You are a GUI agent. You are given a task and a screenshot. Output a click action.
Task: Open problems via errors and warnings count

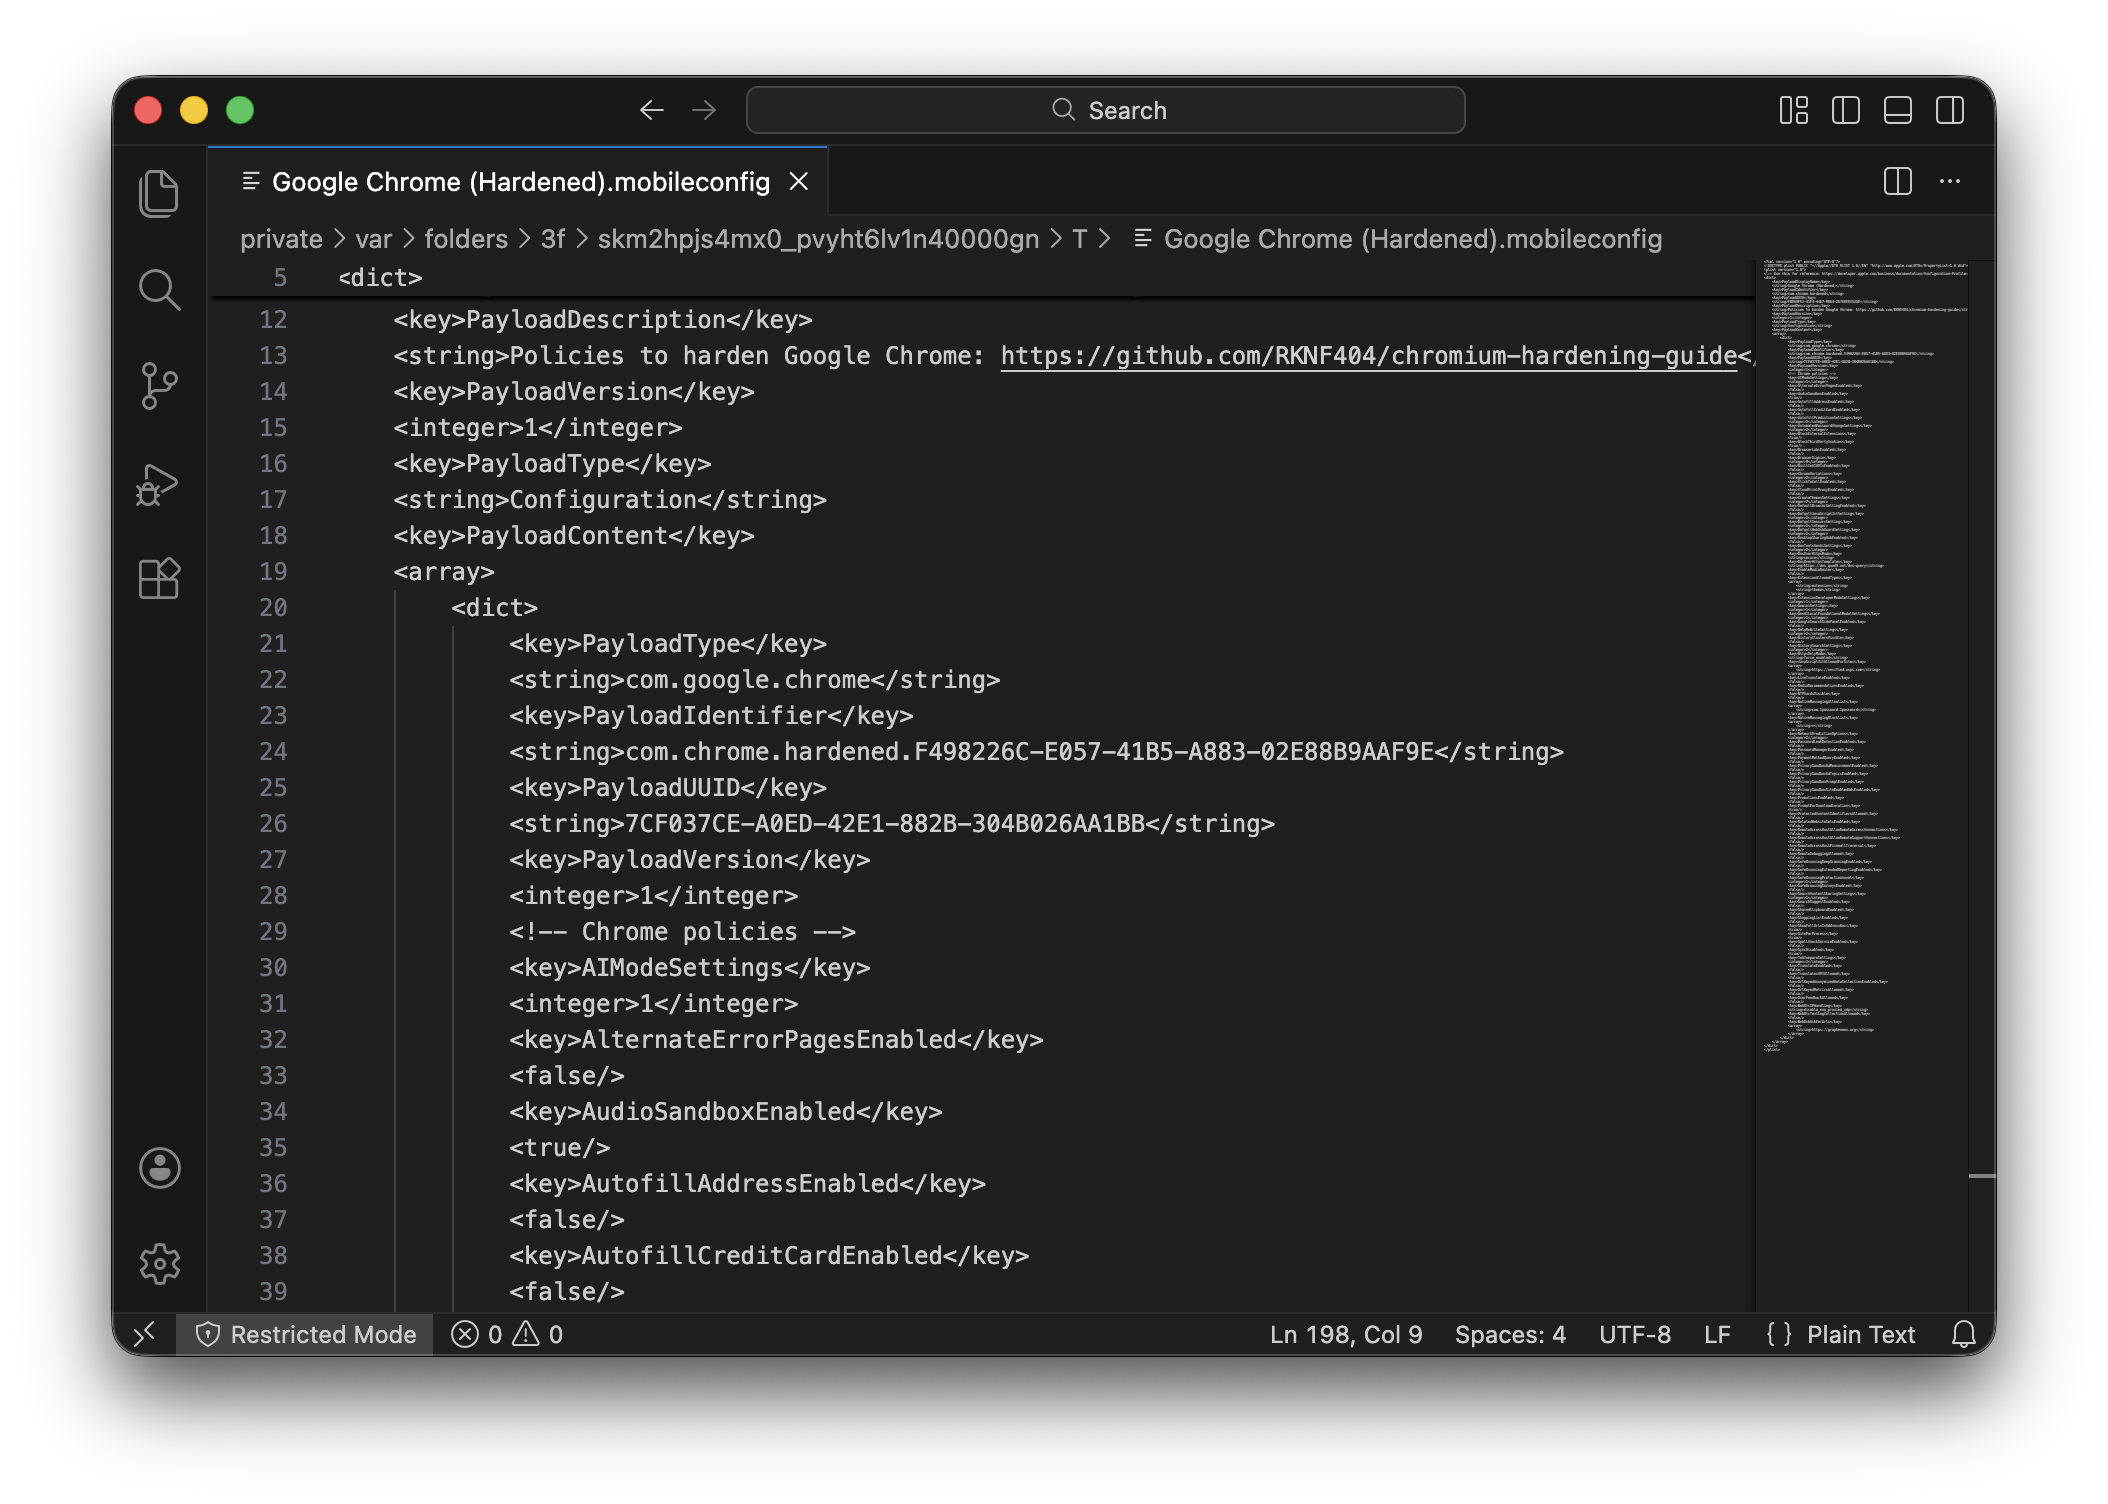point(507,1334)
